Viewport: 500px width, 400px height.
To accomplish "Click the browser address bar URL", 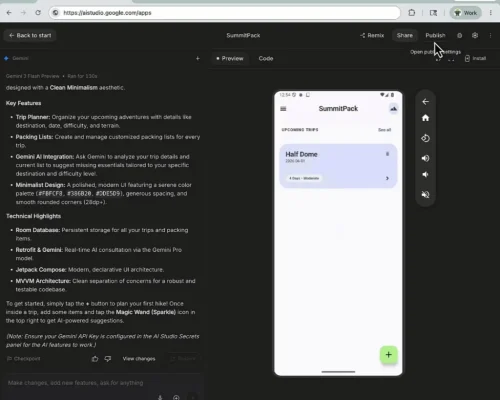I will point(107,13).
